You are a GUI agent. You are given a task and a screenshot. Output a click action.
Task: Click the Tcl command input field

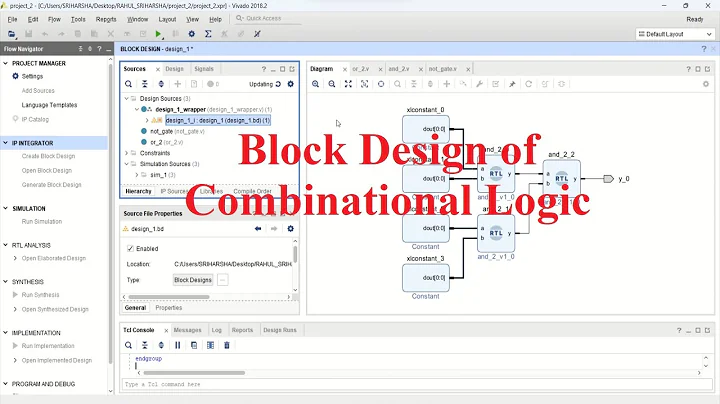click(x=417, y=384)
